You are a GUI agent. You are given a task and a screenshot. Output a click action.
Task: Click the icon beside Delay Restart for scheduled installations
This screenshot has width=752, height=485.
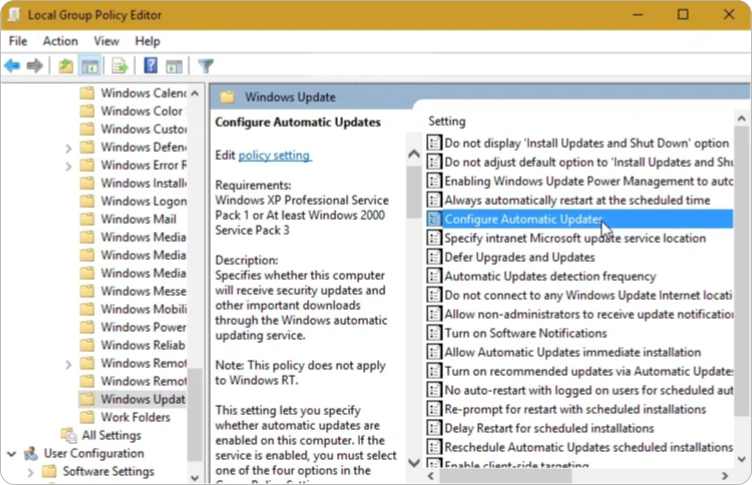434,427
